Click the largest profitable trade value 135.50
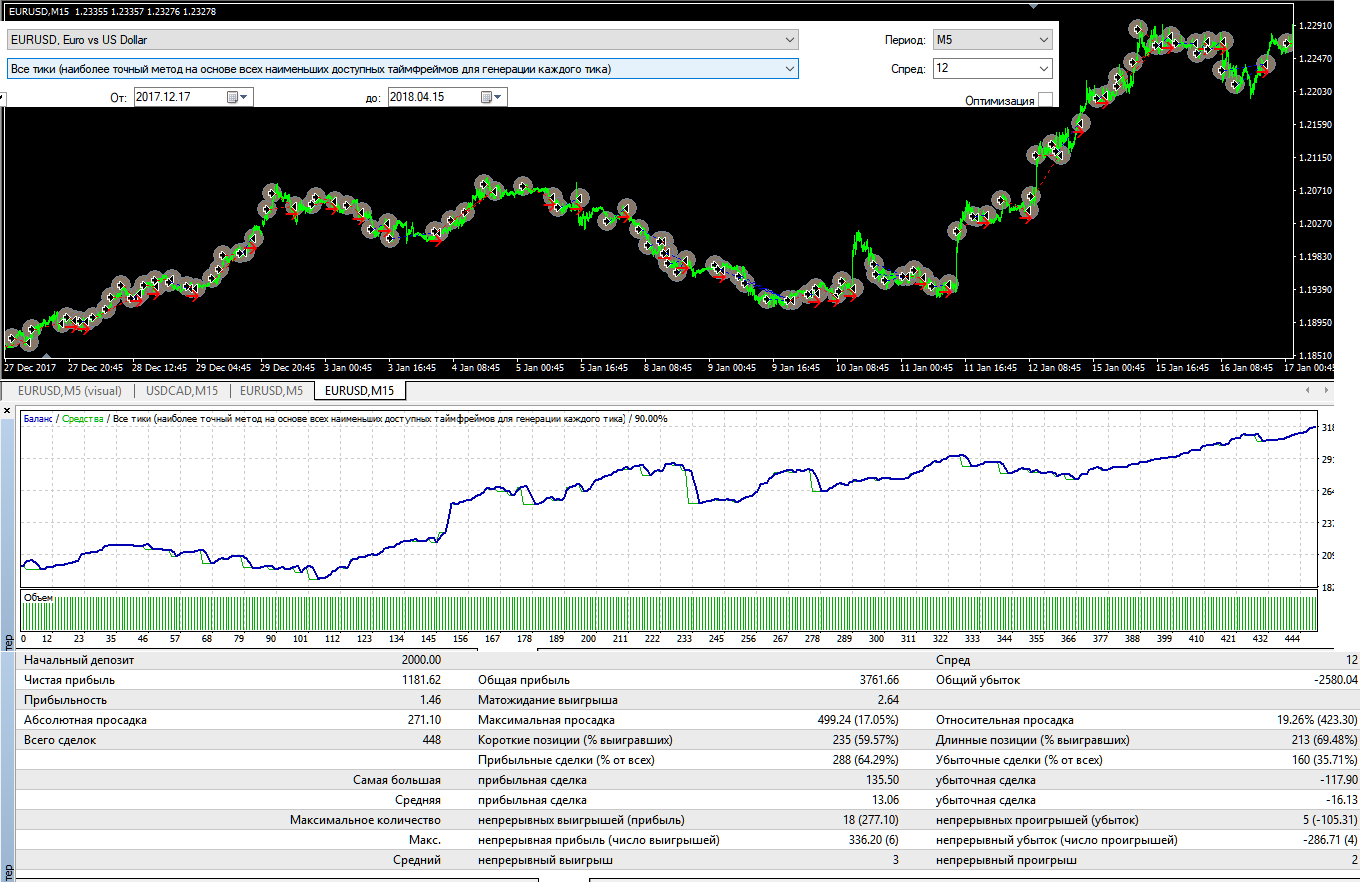The height and width of the screenshot is (882, 1360). pos(882,780)
